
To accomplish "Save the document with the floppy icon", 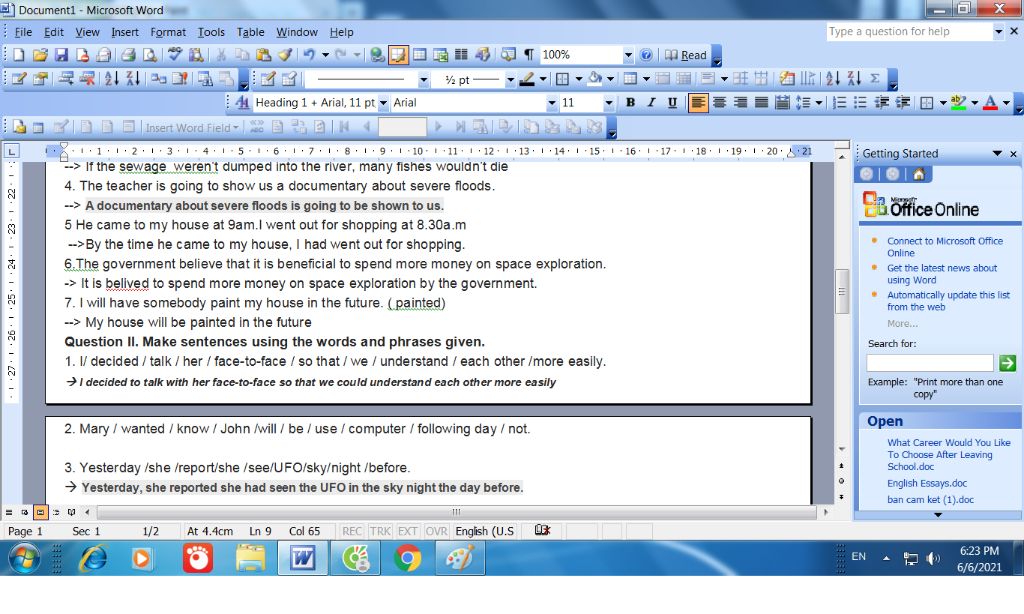I will click(61, 56).
